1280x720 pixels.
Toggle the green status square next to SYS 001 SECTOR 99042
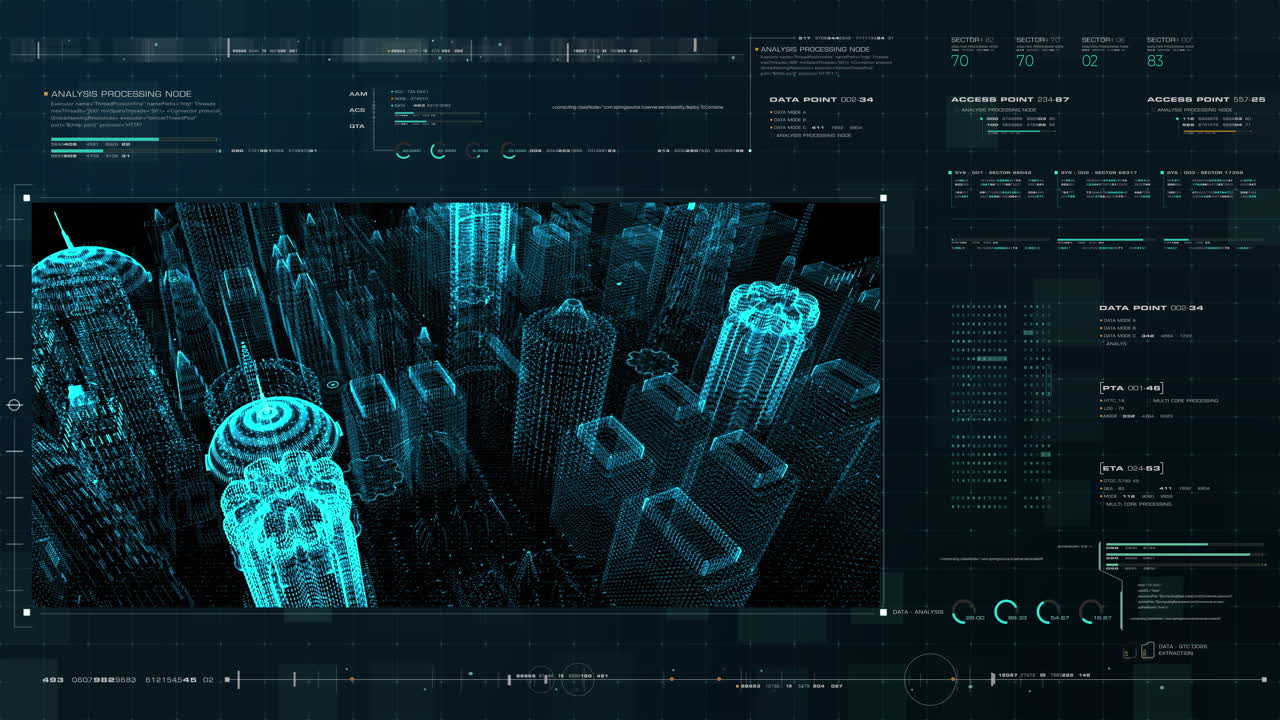point(950,172)
